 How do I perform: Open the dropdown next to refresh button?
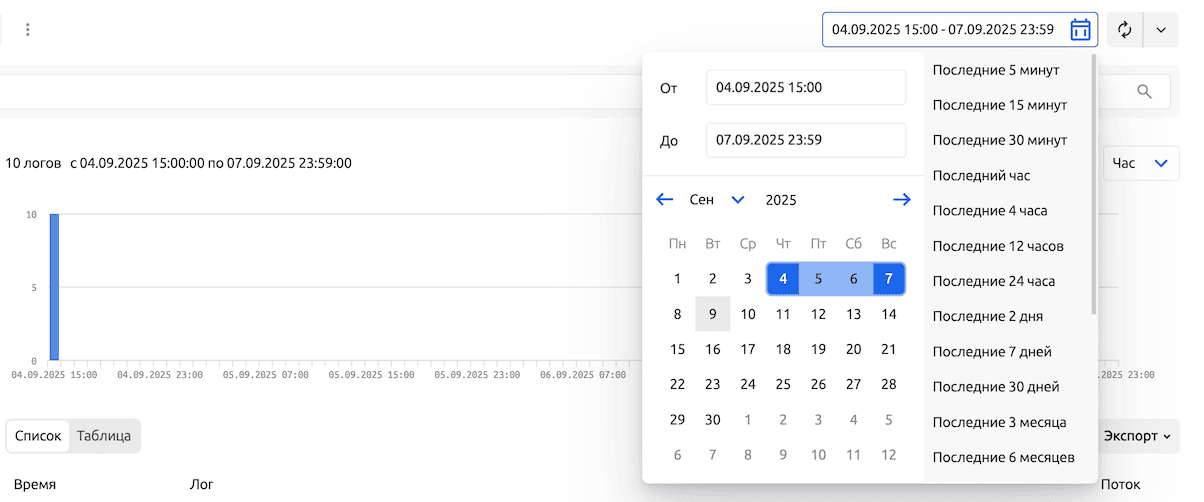1161,30
